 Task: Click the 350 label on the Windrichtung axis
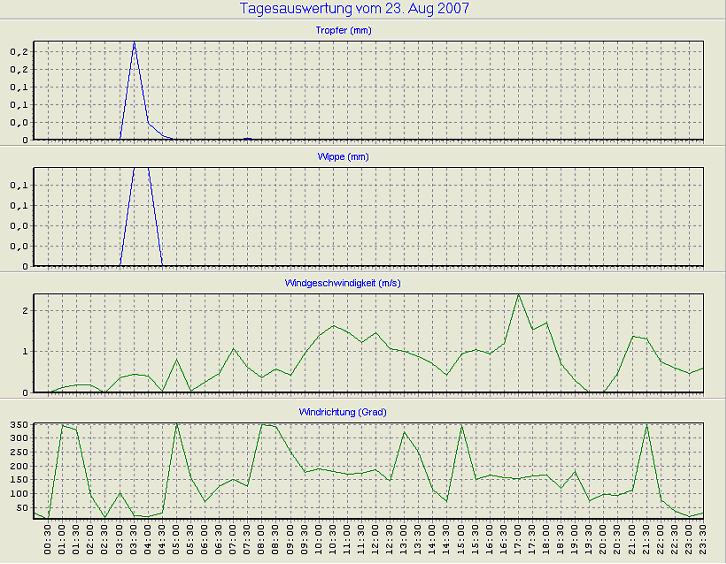pos(20,425)
